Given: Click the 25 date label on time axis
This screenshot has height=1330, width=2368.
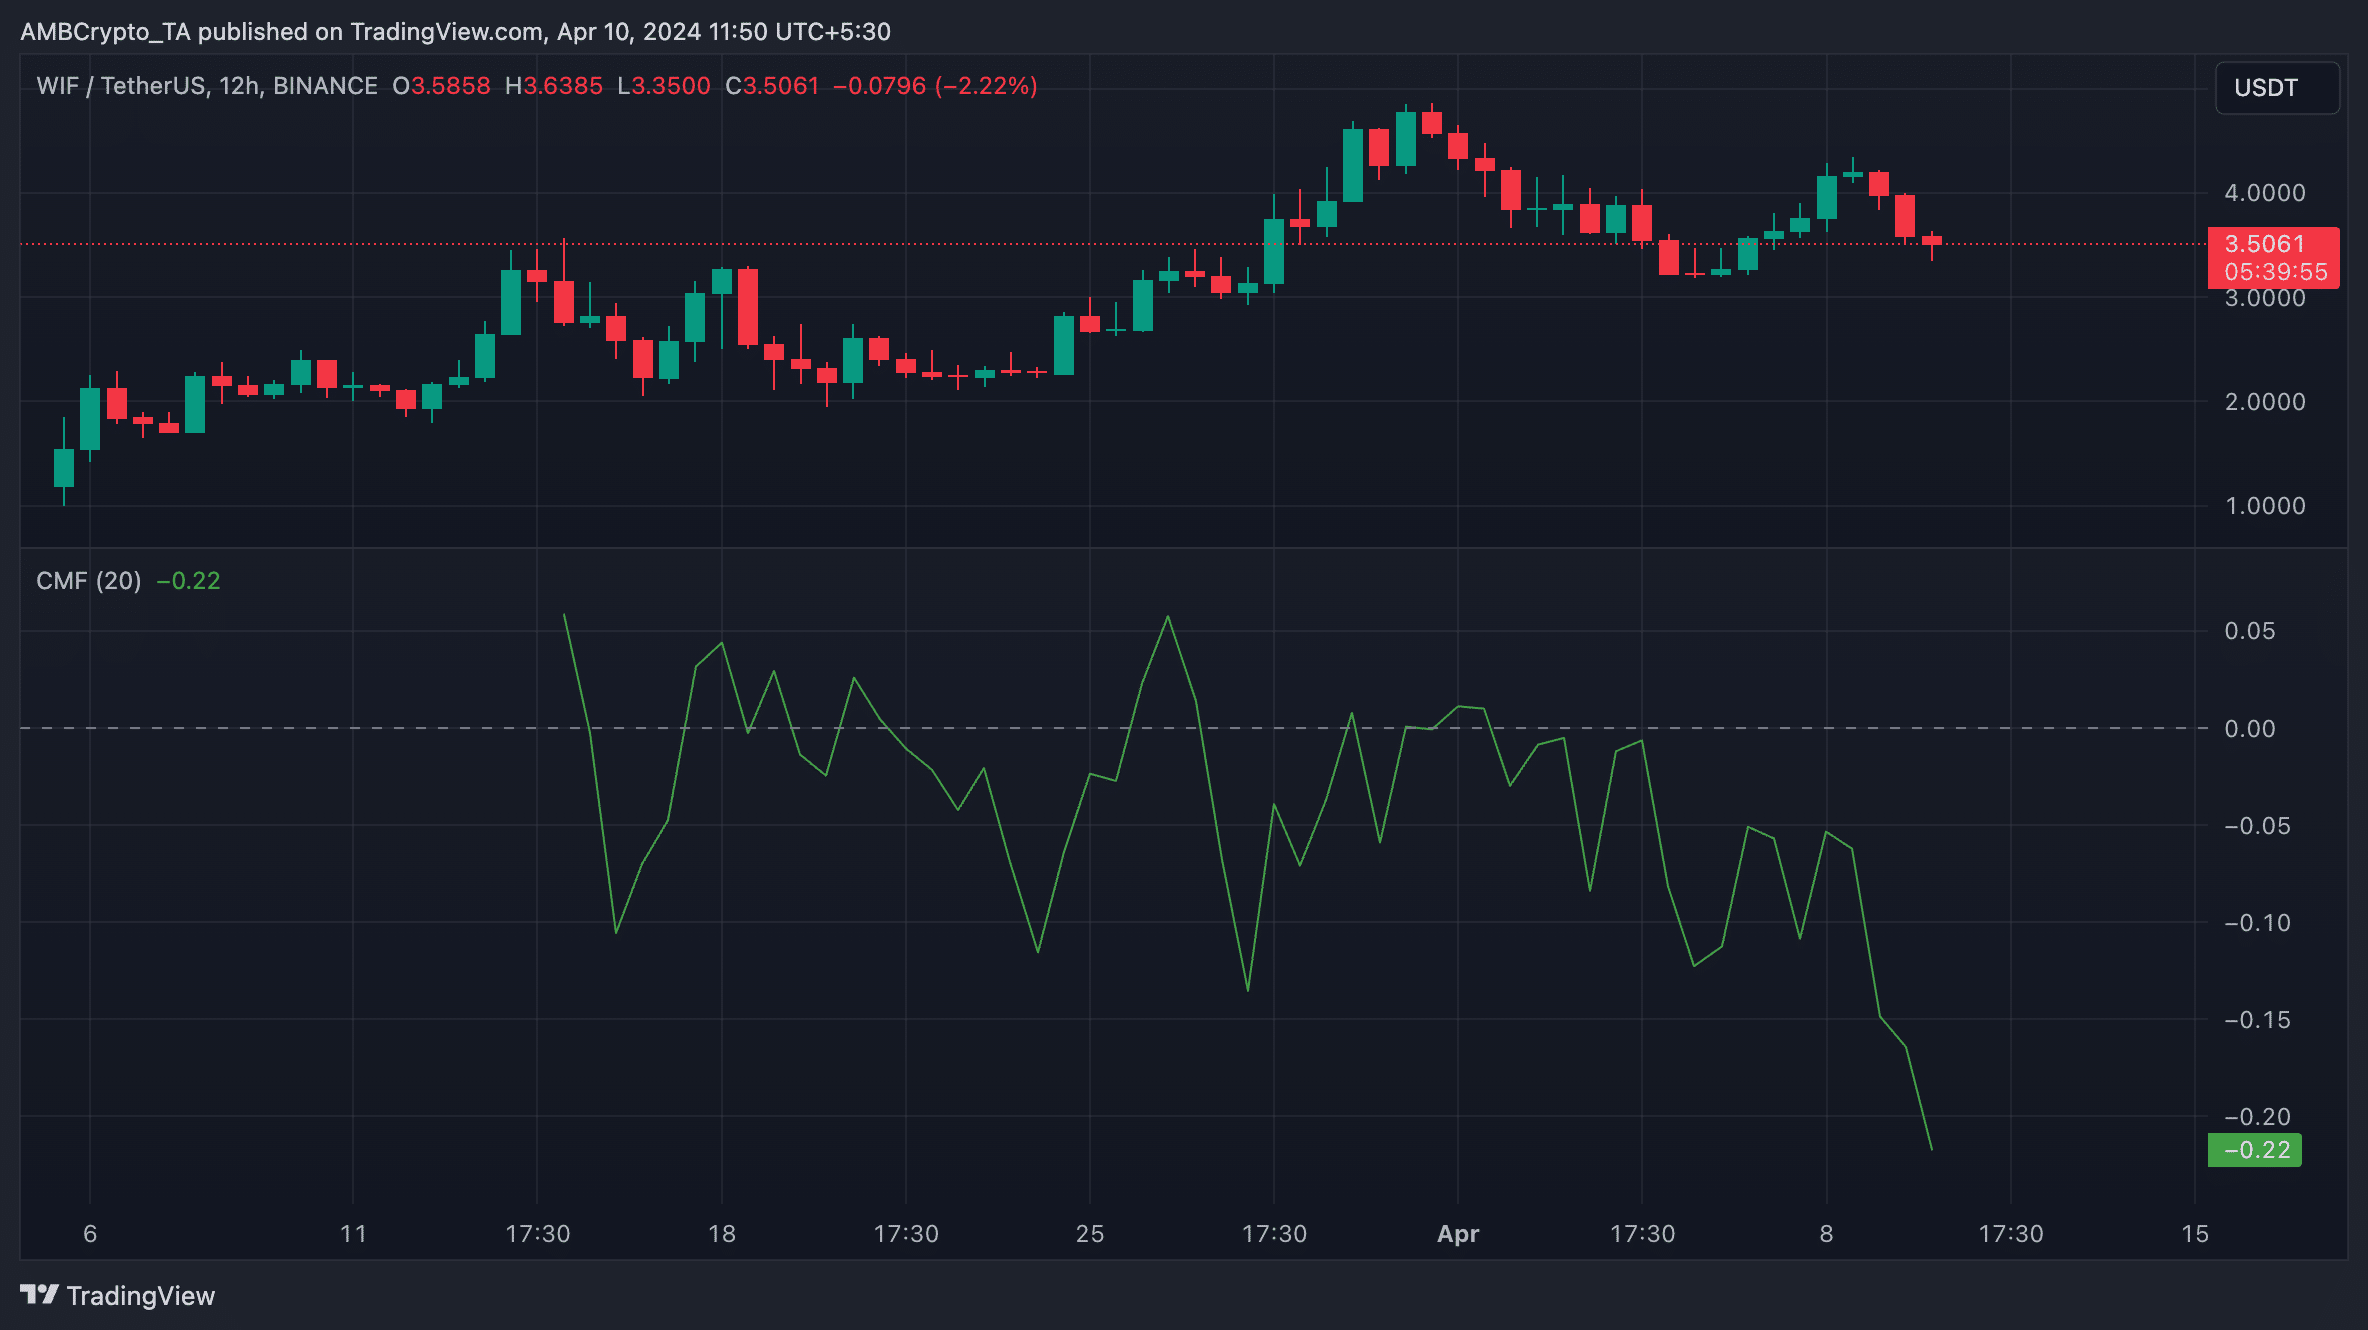Looking at the screenshot, I should tap(1090, 1234).
